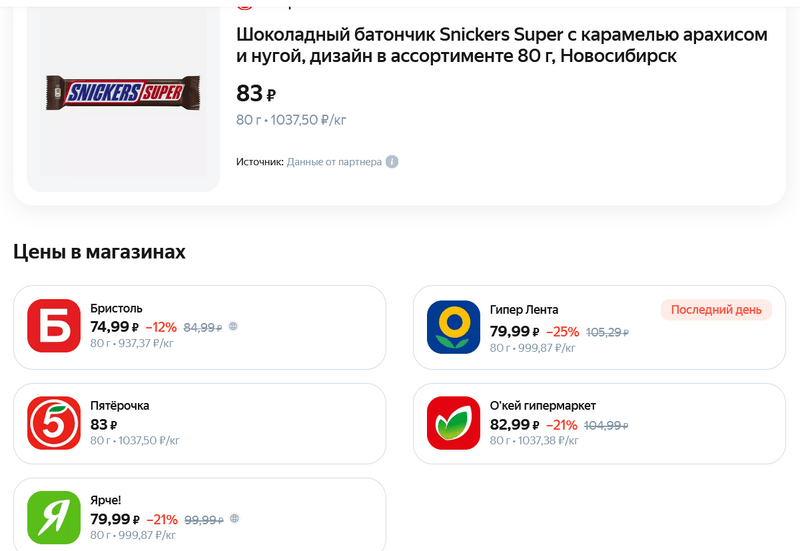This screenshot has height=551, width=800.
Task: Click the Гипер Лента sunflower logo
Action: click(453, 326)
